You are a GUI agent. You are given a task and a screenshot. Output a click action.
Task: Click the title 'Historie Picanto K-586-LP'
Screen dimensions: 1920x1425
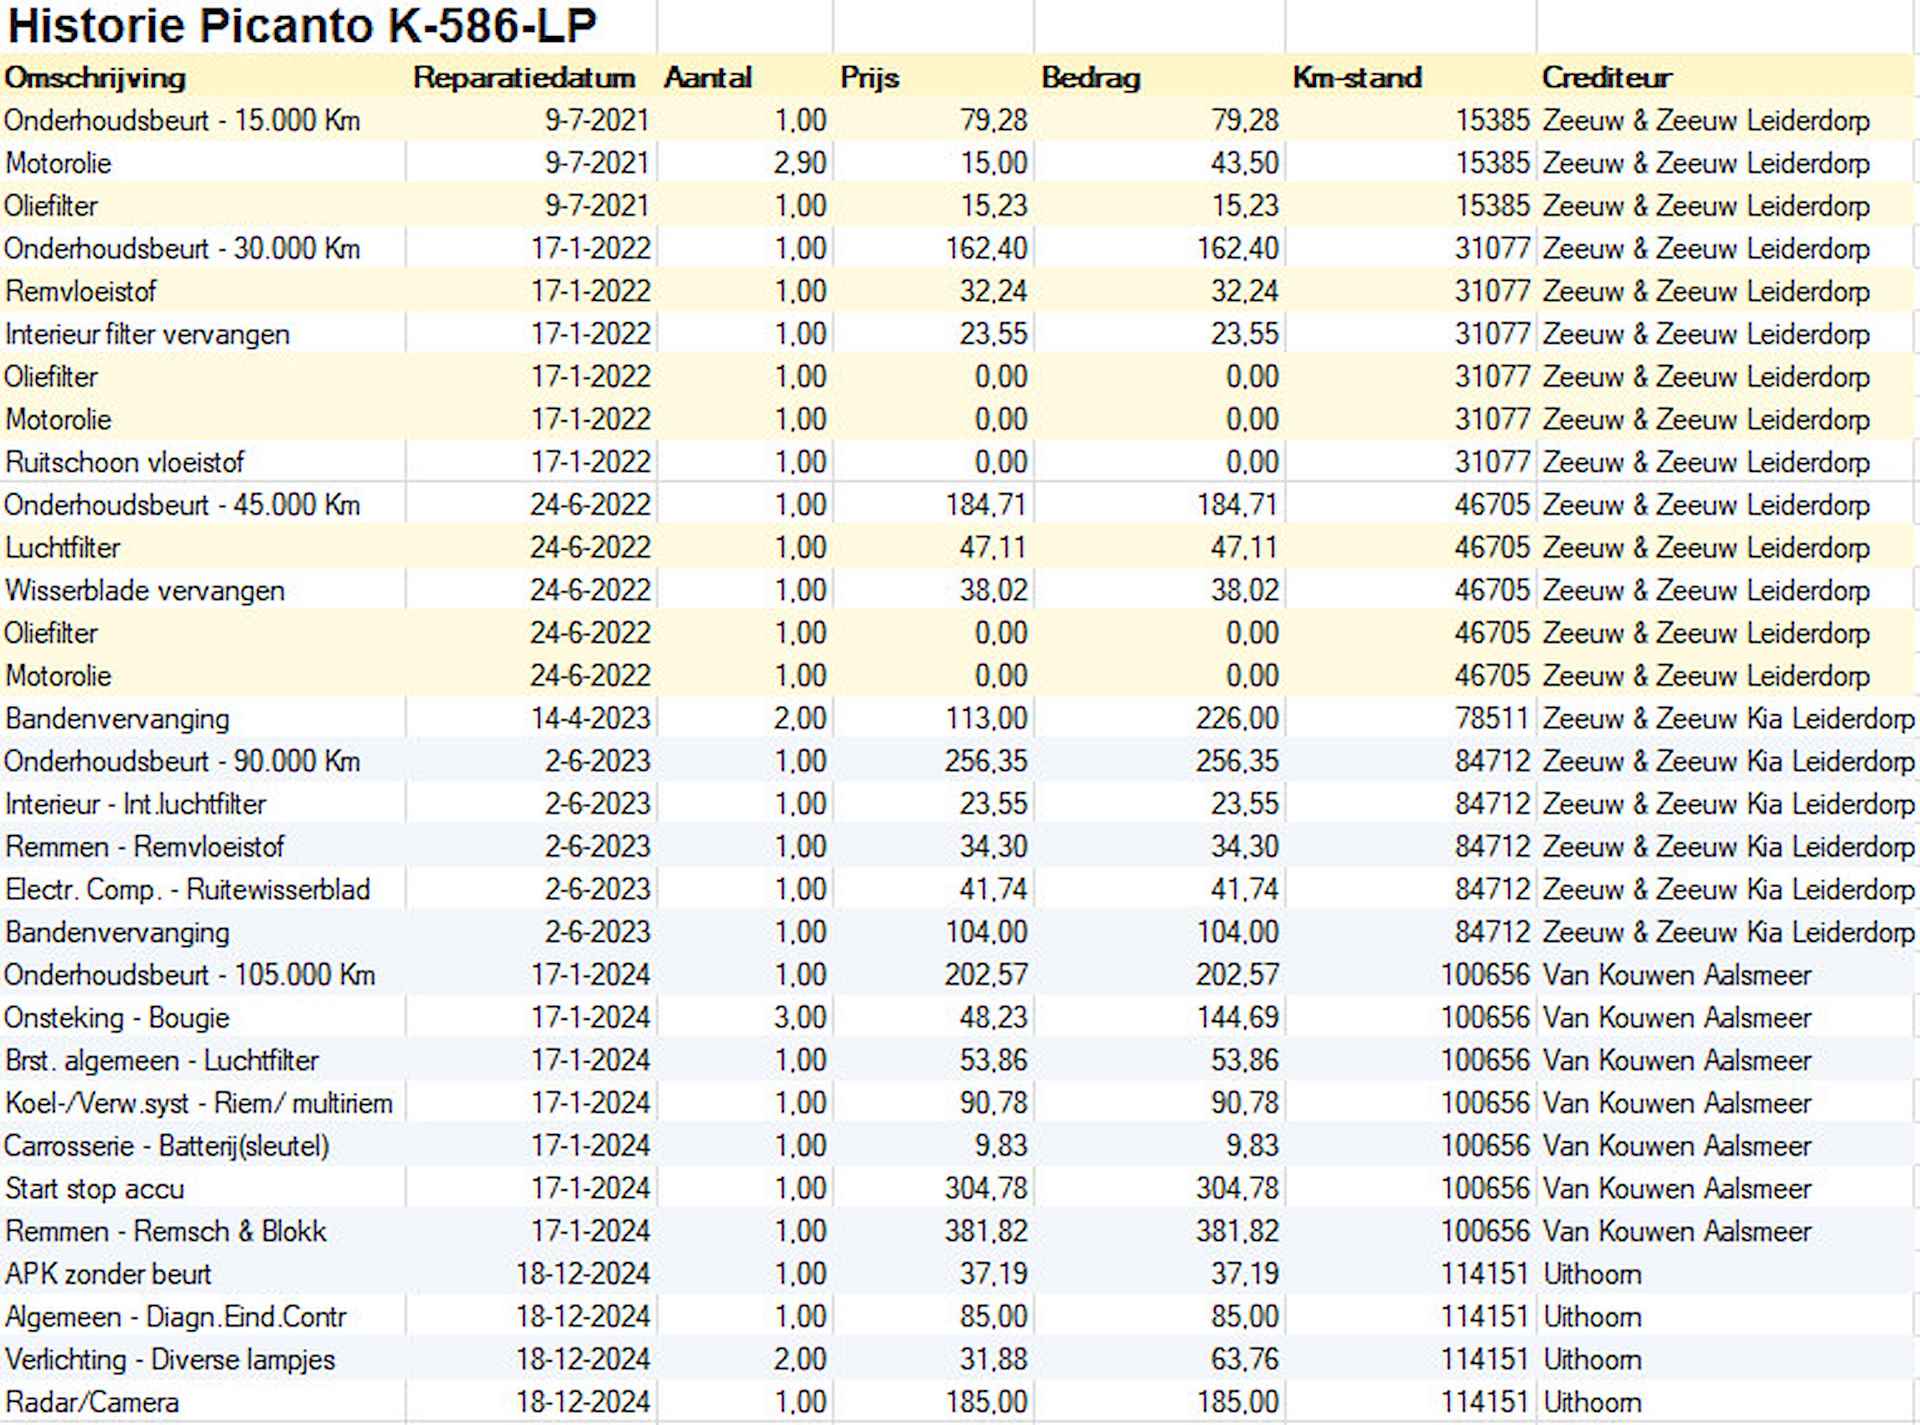click(302, 26)
